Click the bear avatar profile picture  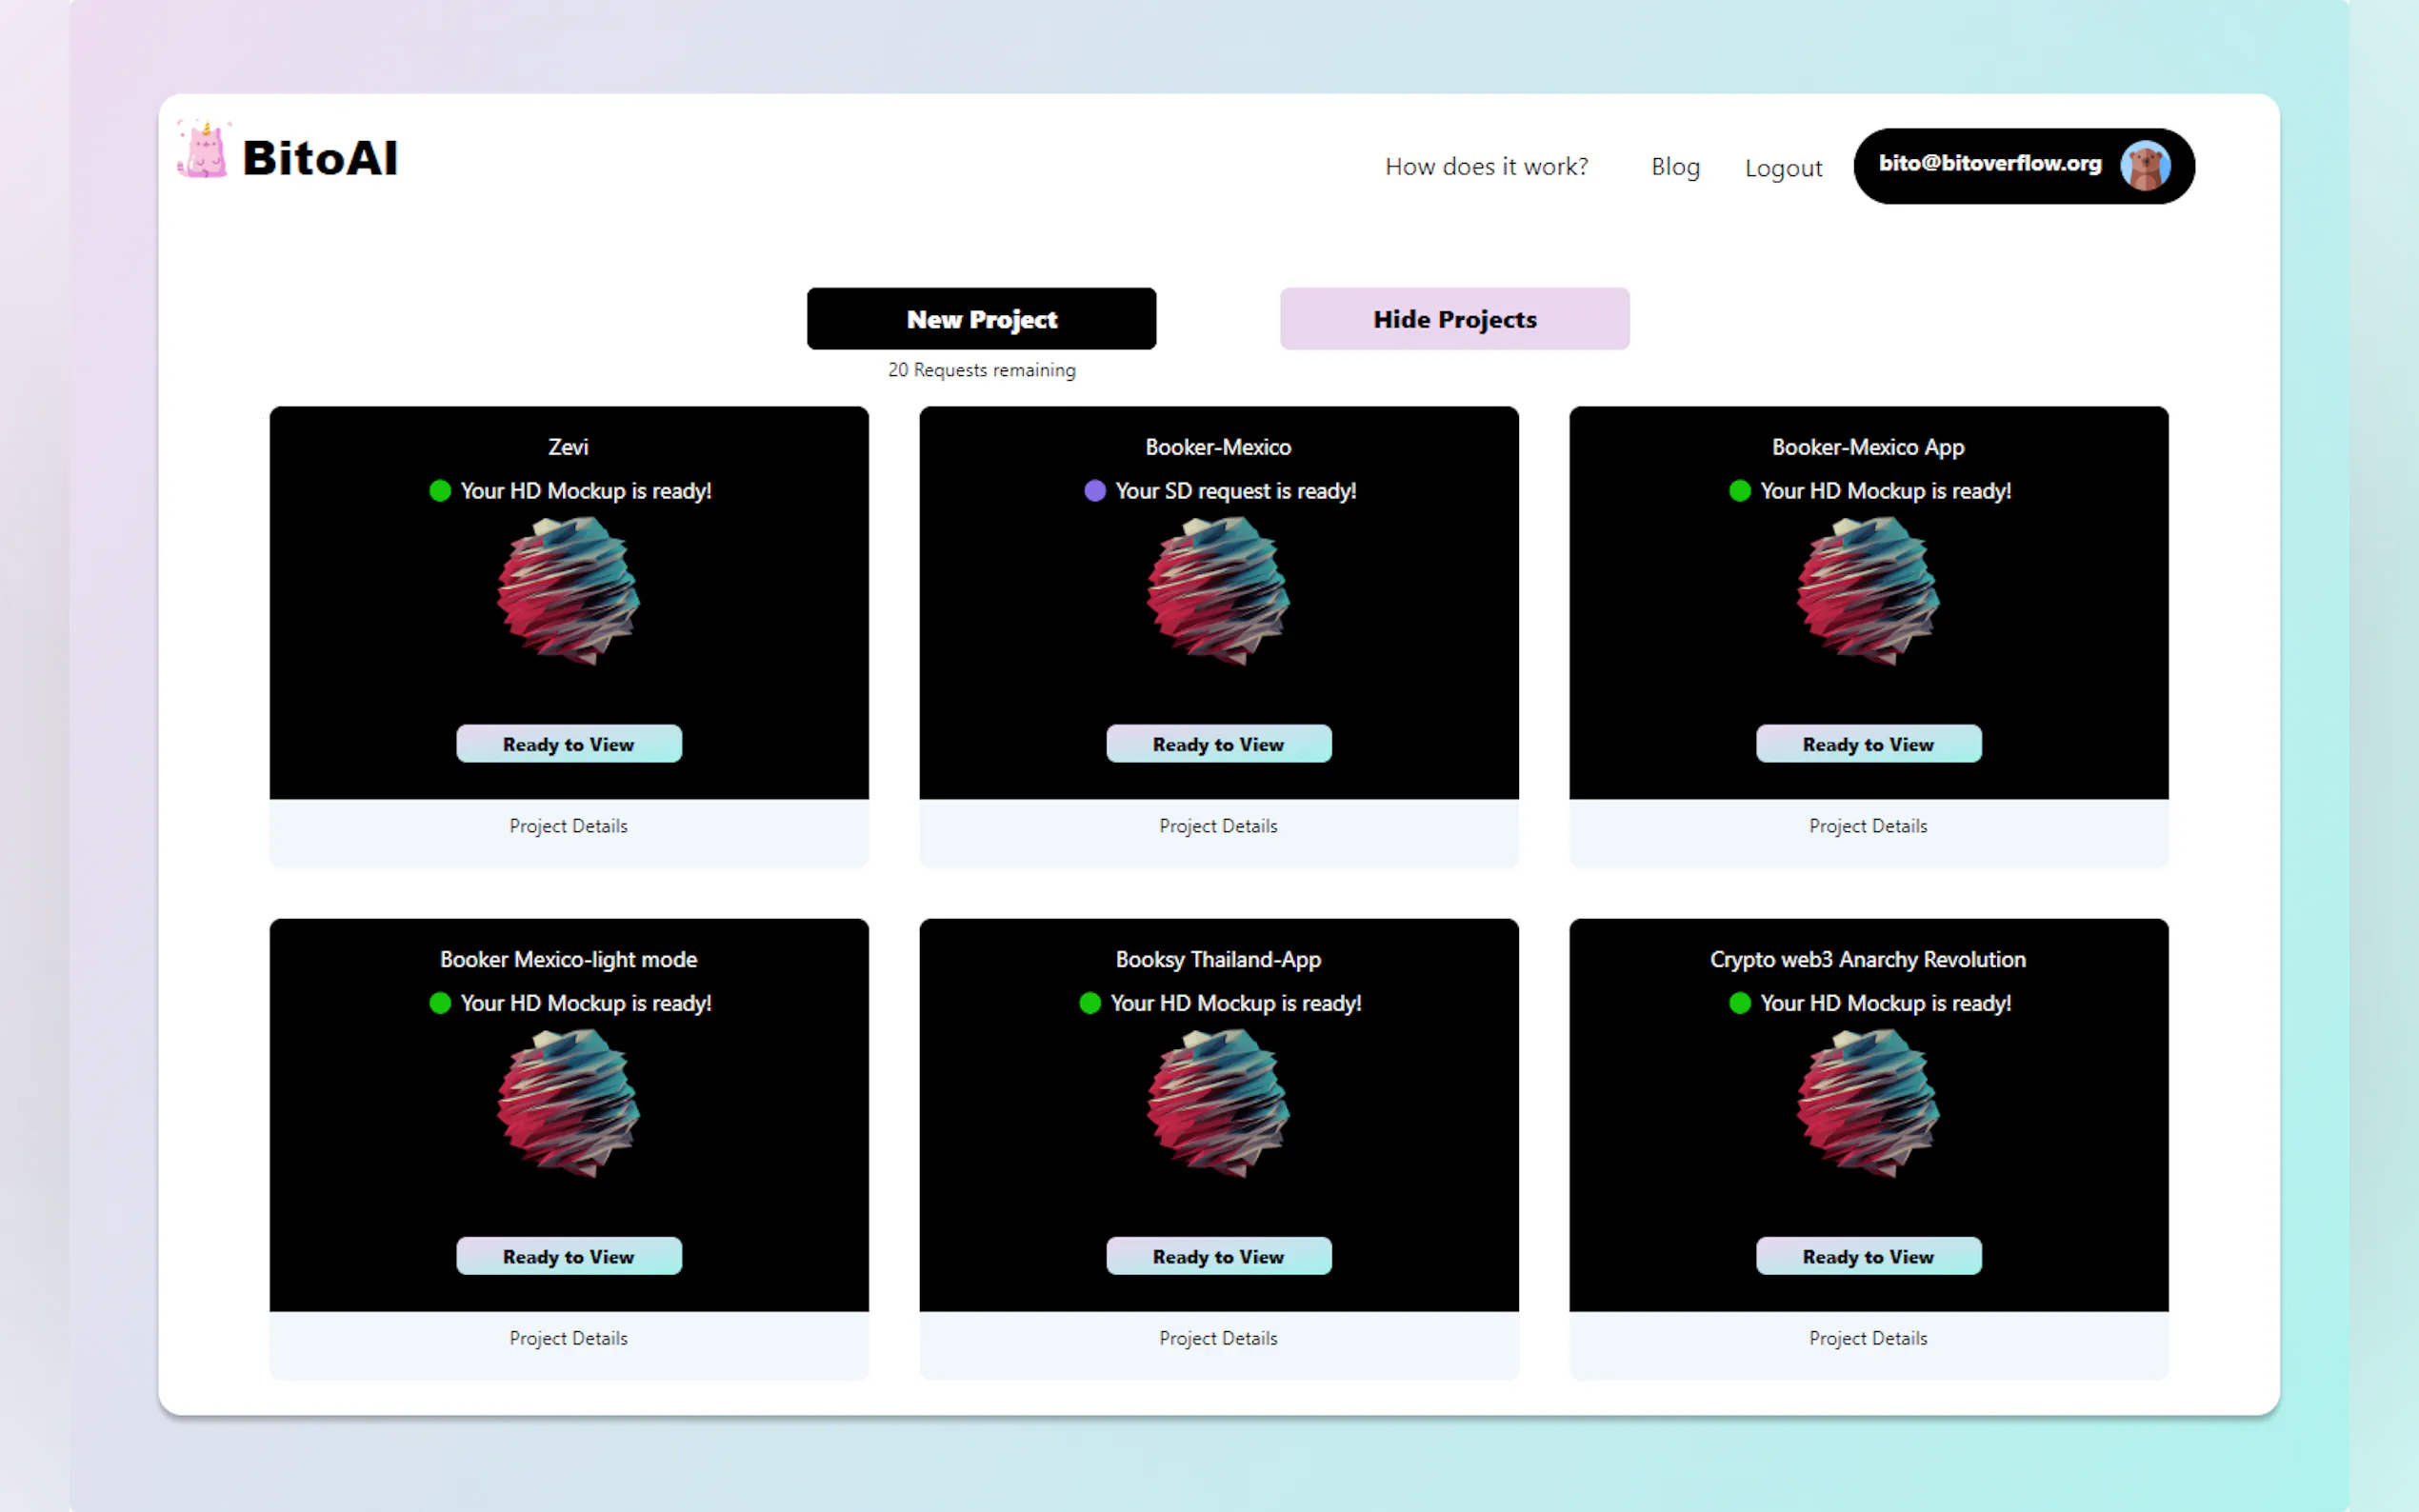tap(2144, 166)
